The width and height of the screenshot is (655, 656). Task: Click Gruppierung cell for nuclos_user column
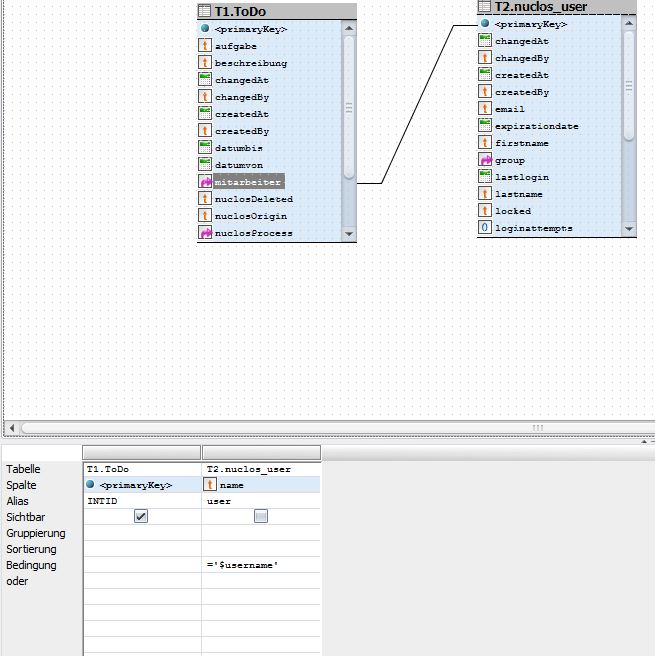click(x=261, y=533)
